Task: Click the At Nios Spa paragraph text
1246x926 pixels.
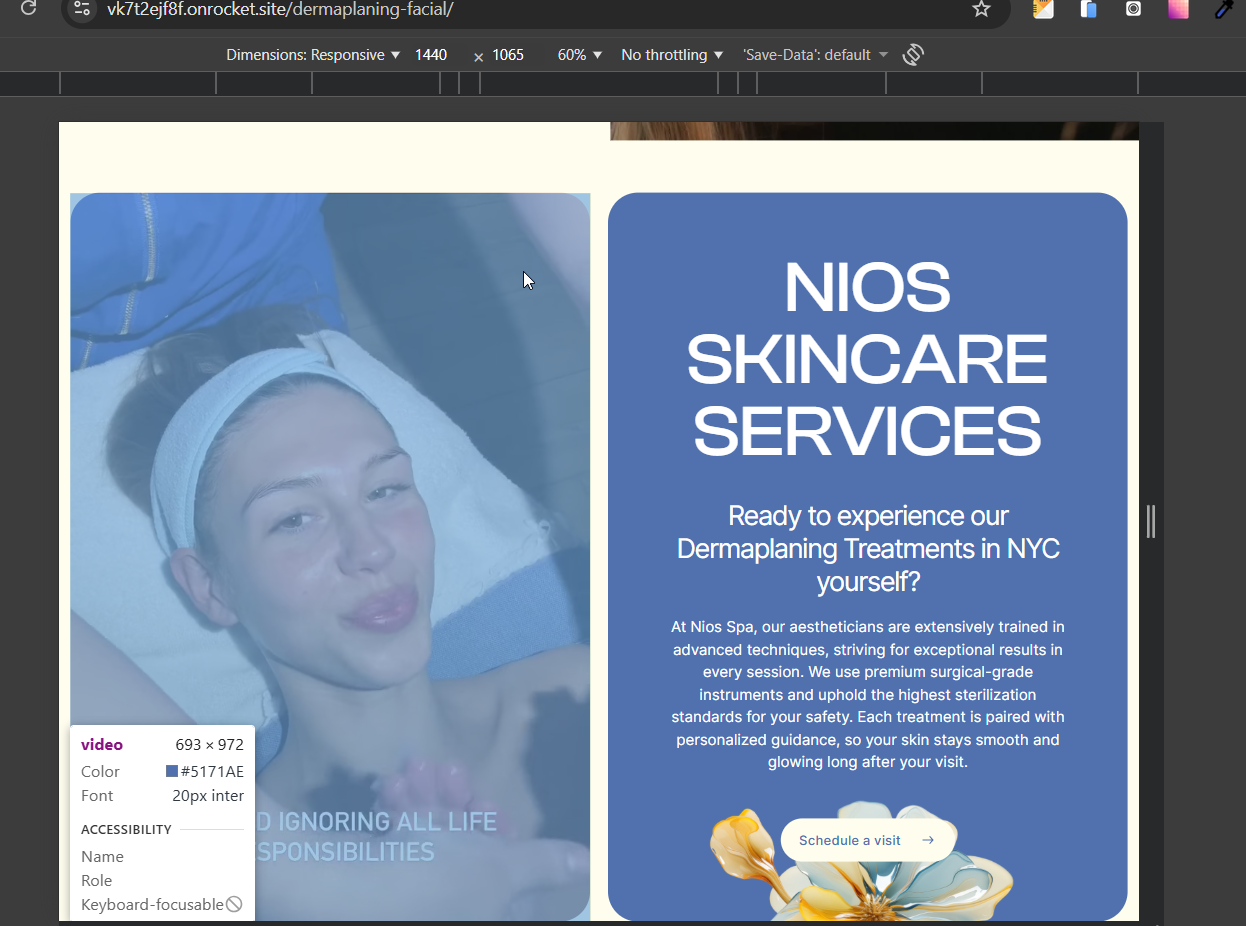Action: point(867,694)
